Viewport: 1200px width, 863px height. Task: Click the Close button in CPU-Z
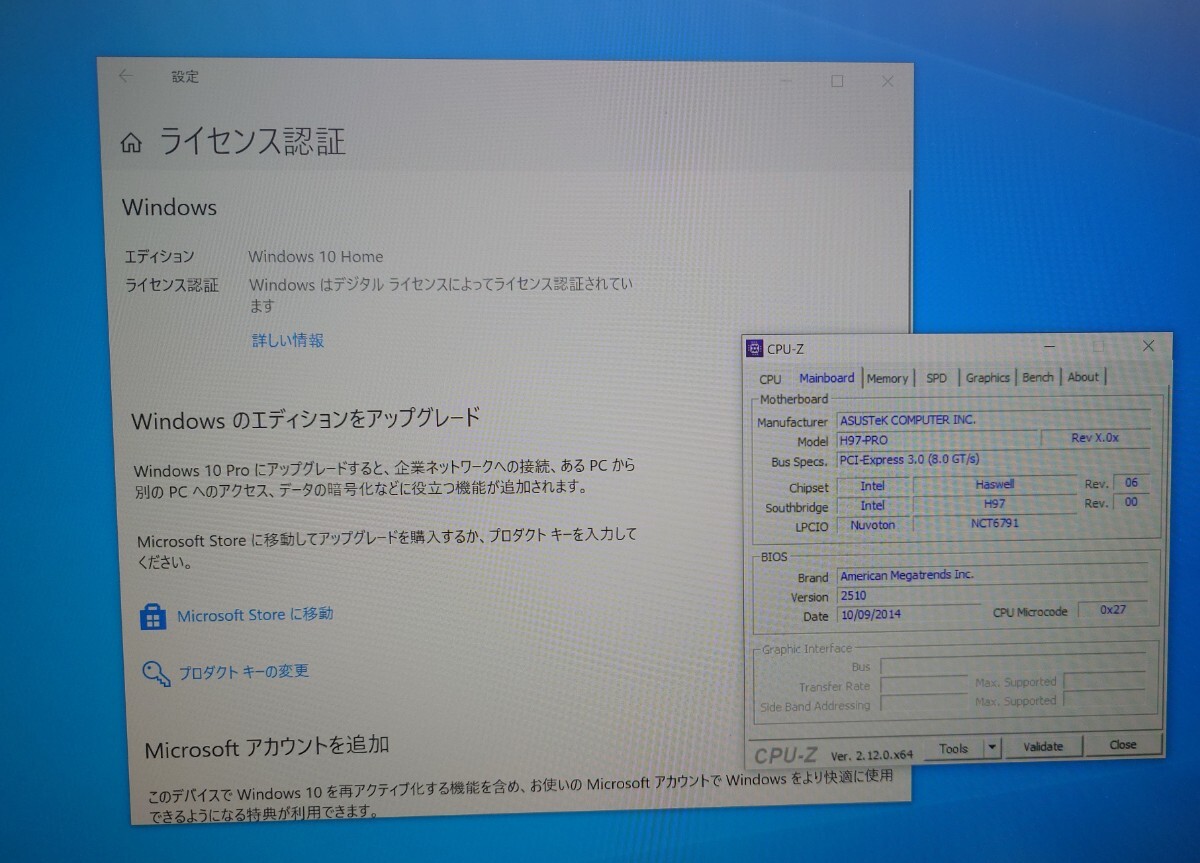click(x=1123, y=745)
